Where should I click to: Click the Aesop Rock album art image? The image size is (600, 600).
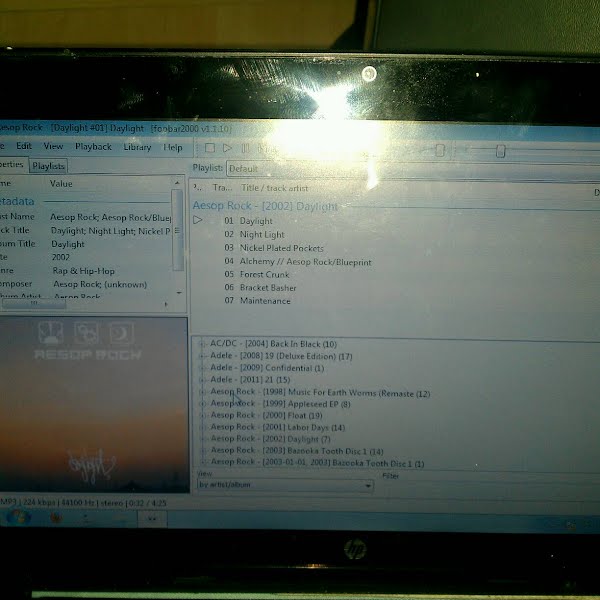coord(94,404)
